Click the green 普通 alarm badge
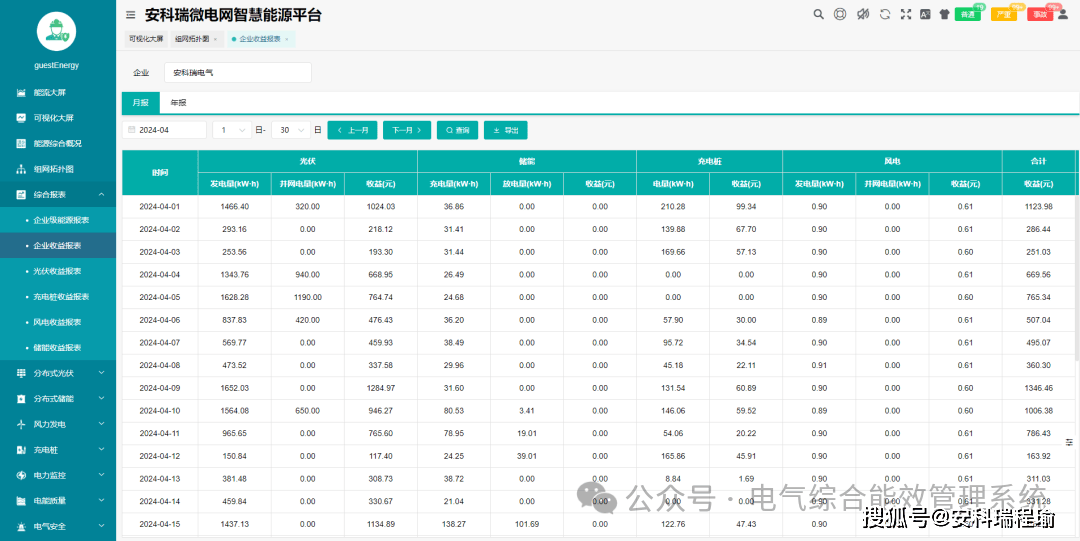Viewport: 1080px width, 541px height. point(967,15)
